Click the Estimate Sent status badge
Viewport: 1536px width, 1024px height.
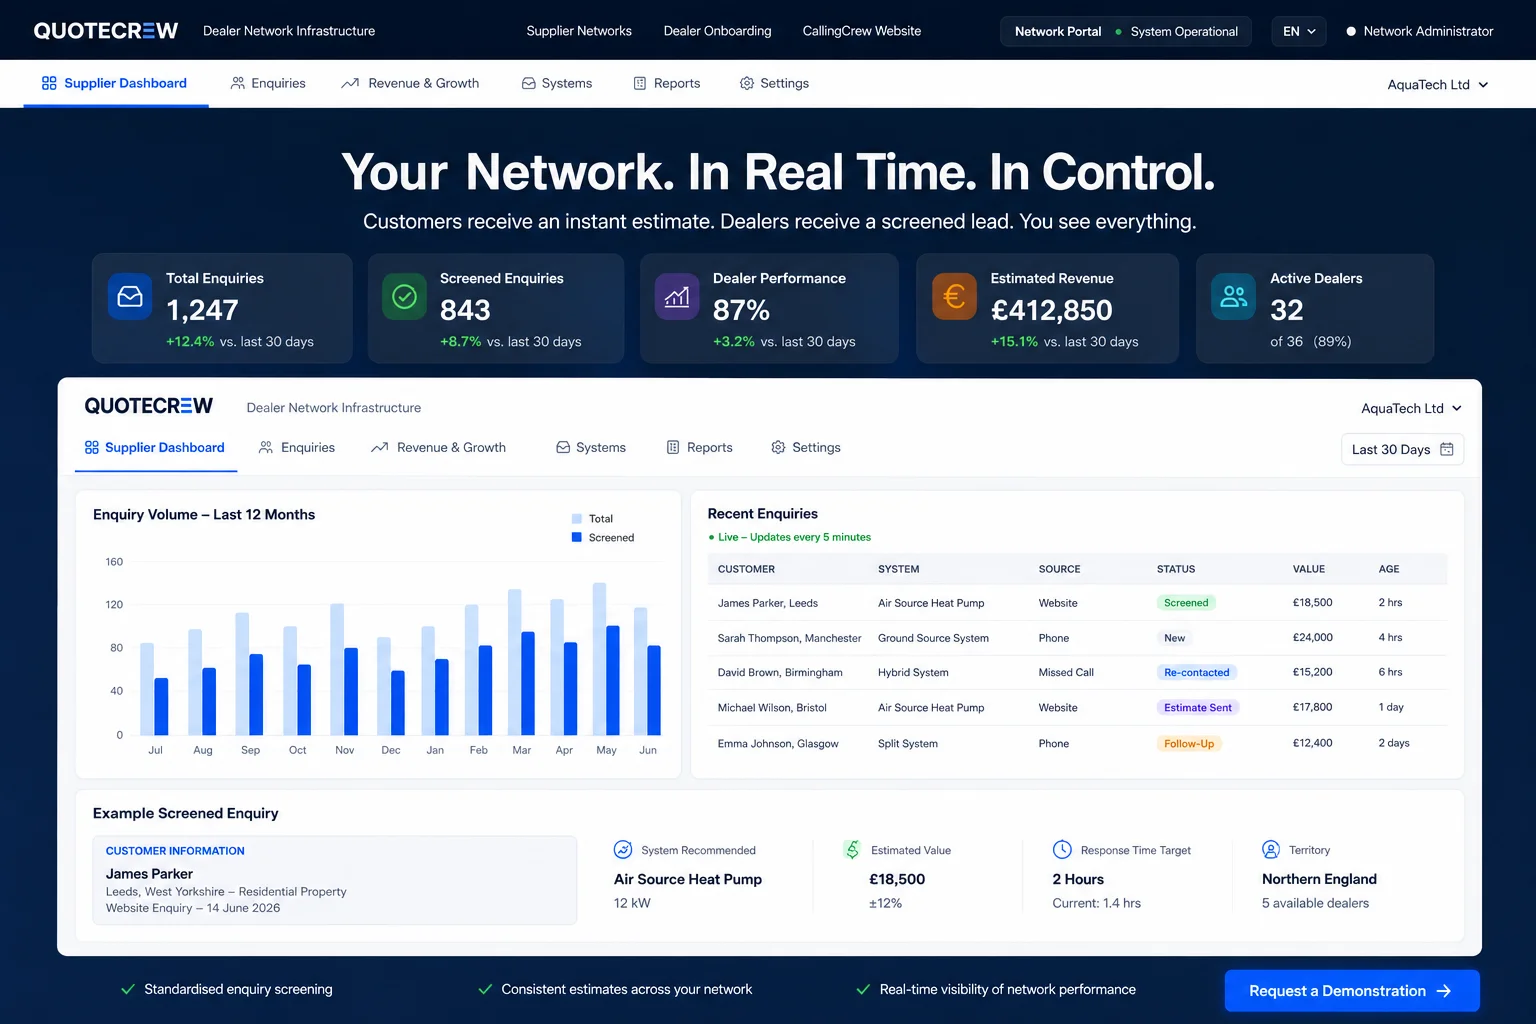pos(1198,707)
